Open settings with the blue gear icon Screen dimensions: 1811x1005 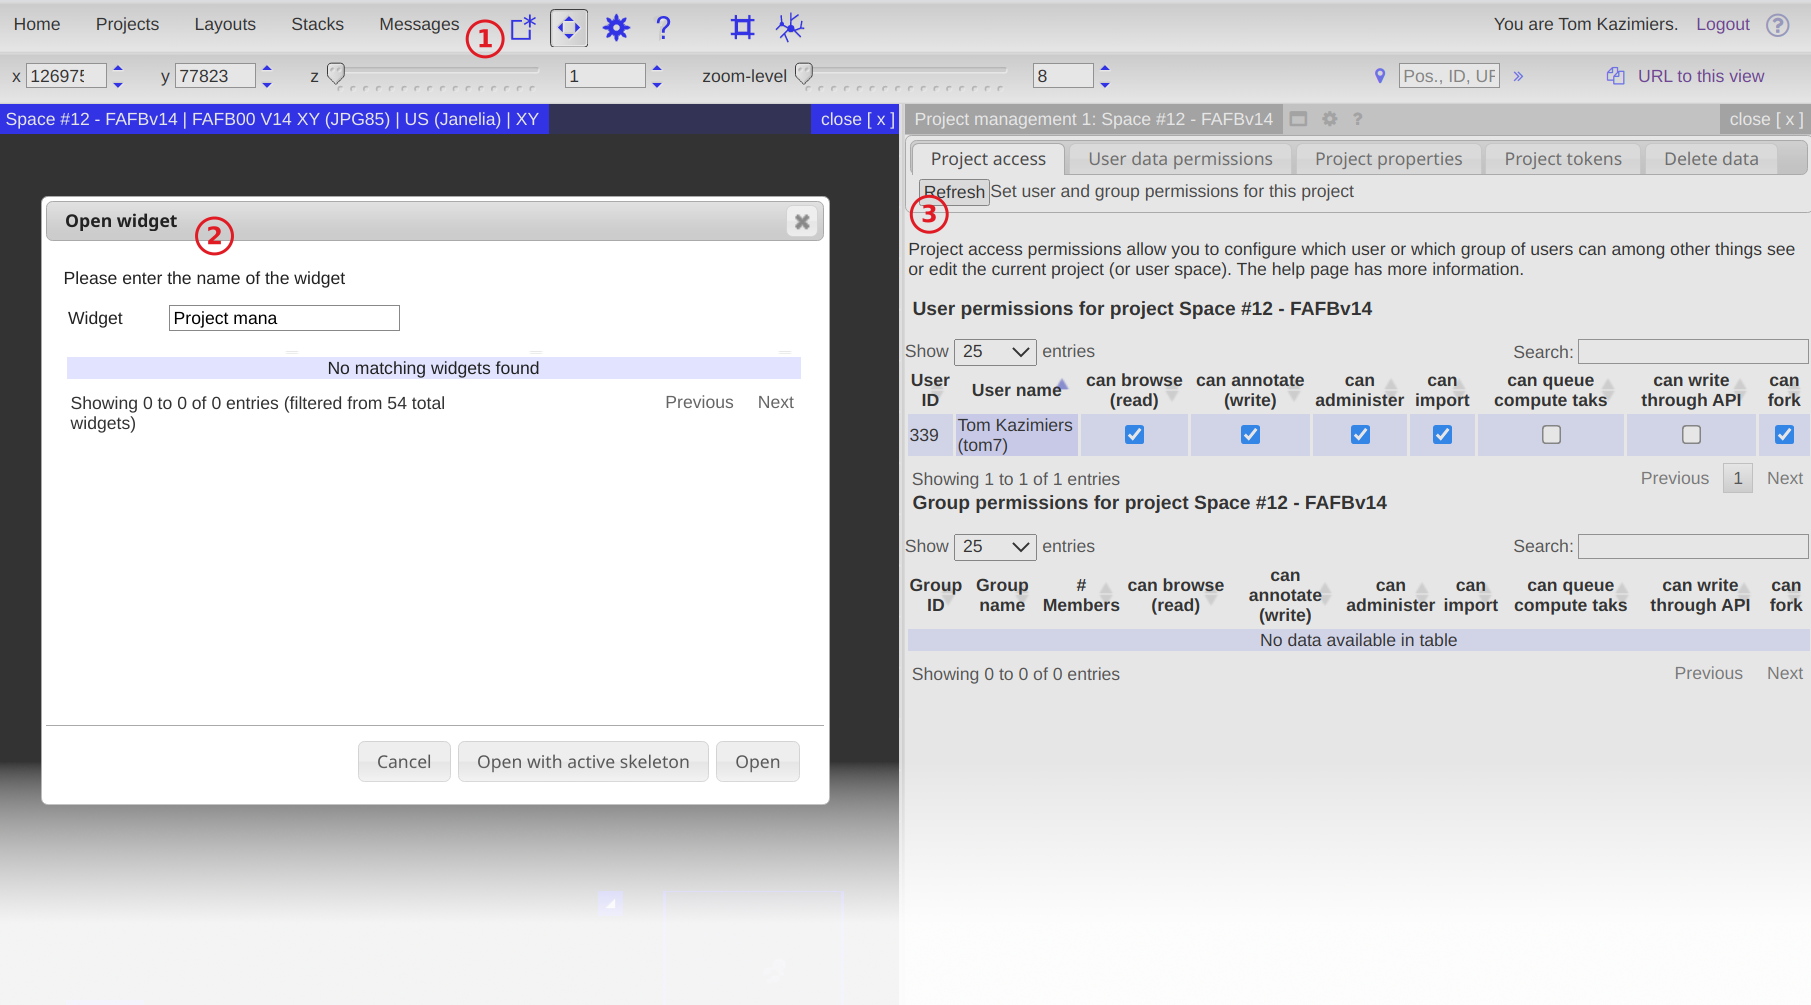pos(616,27)
